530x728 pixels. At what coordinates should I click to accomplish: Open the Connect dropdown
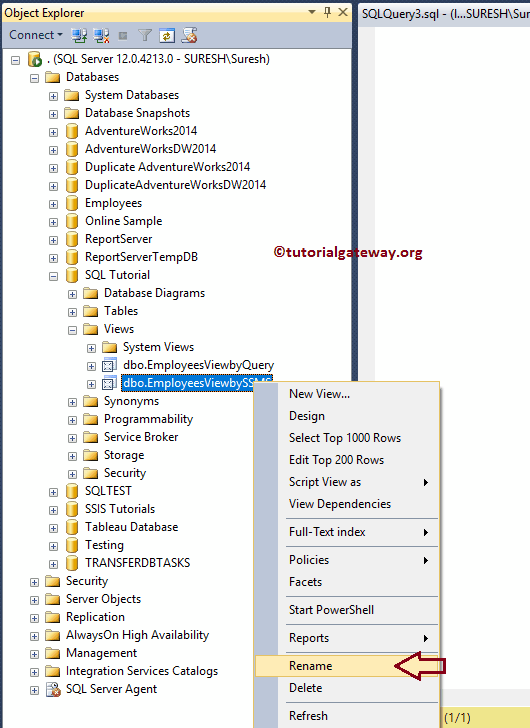click(x=36, y=35)
